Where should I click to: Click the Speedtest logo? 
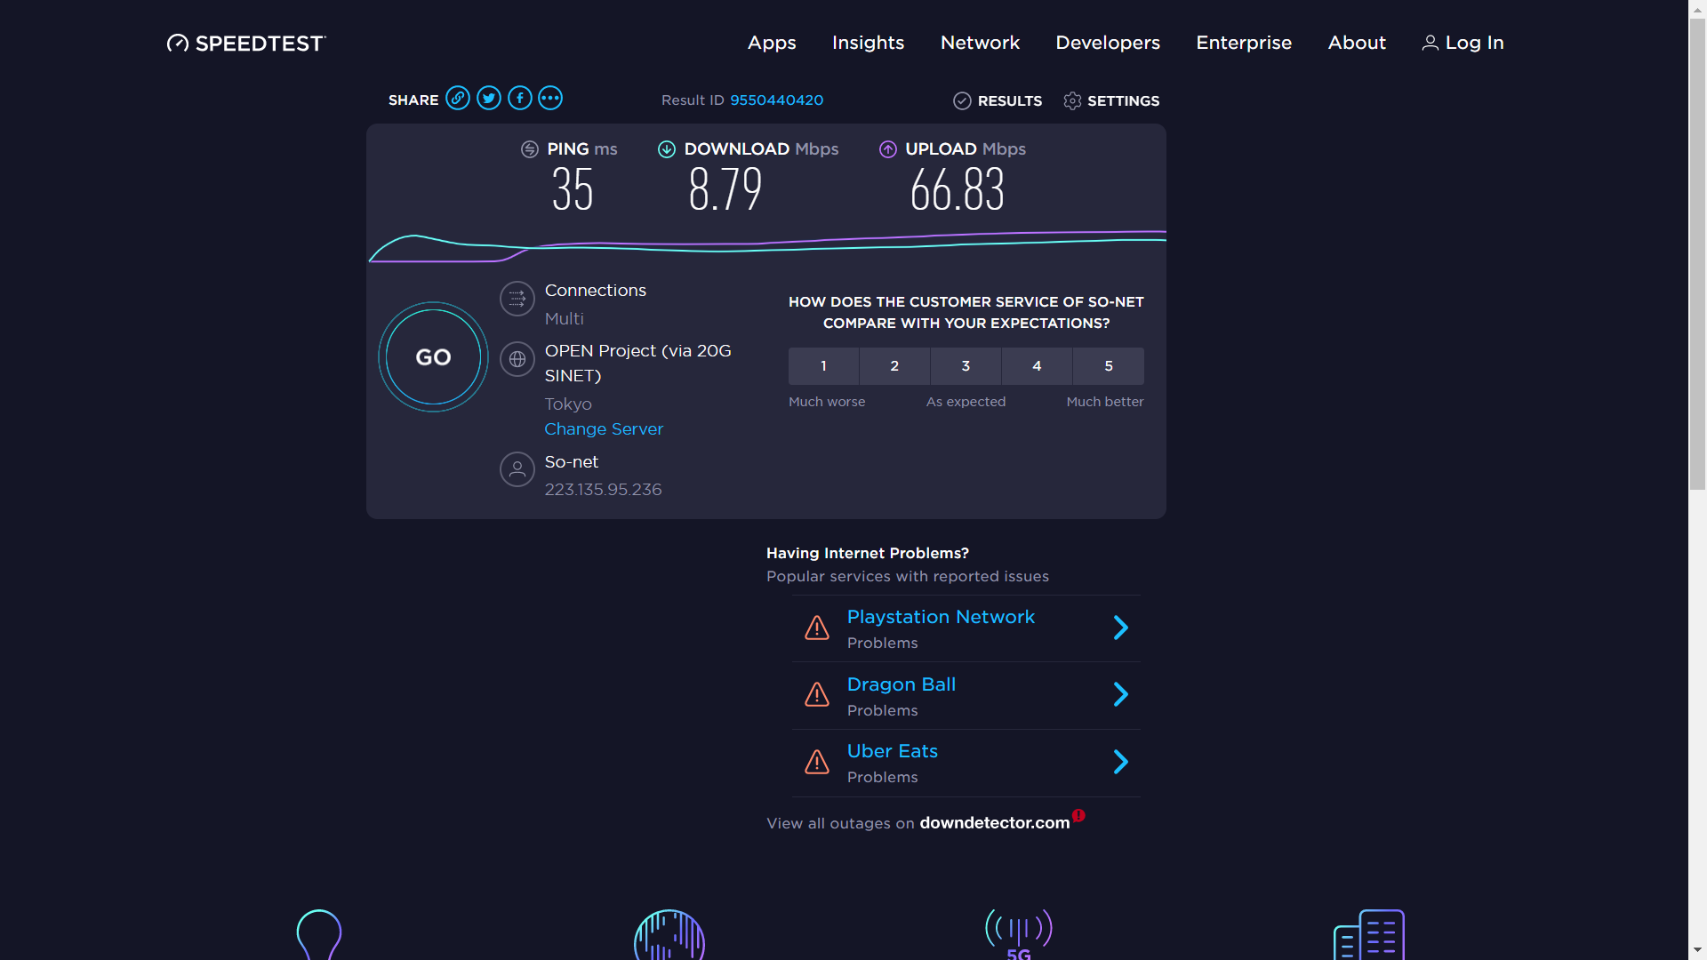[x=246, y=43]
